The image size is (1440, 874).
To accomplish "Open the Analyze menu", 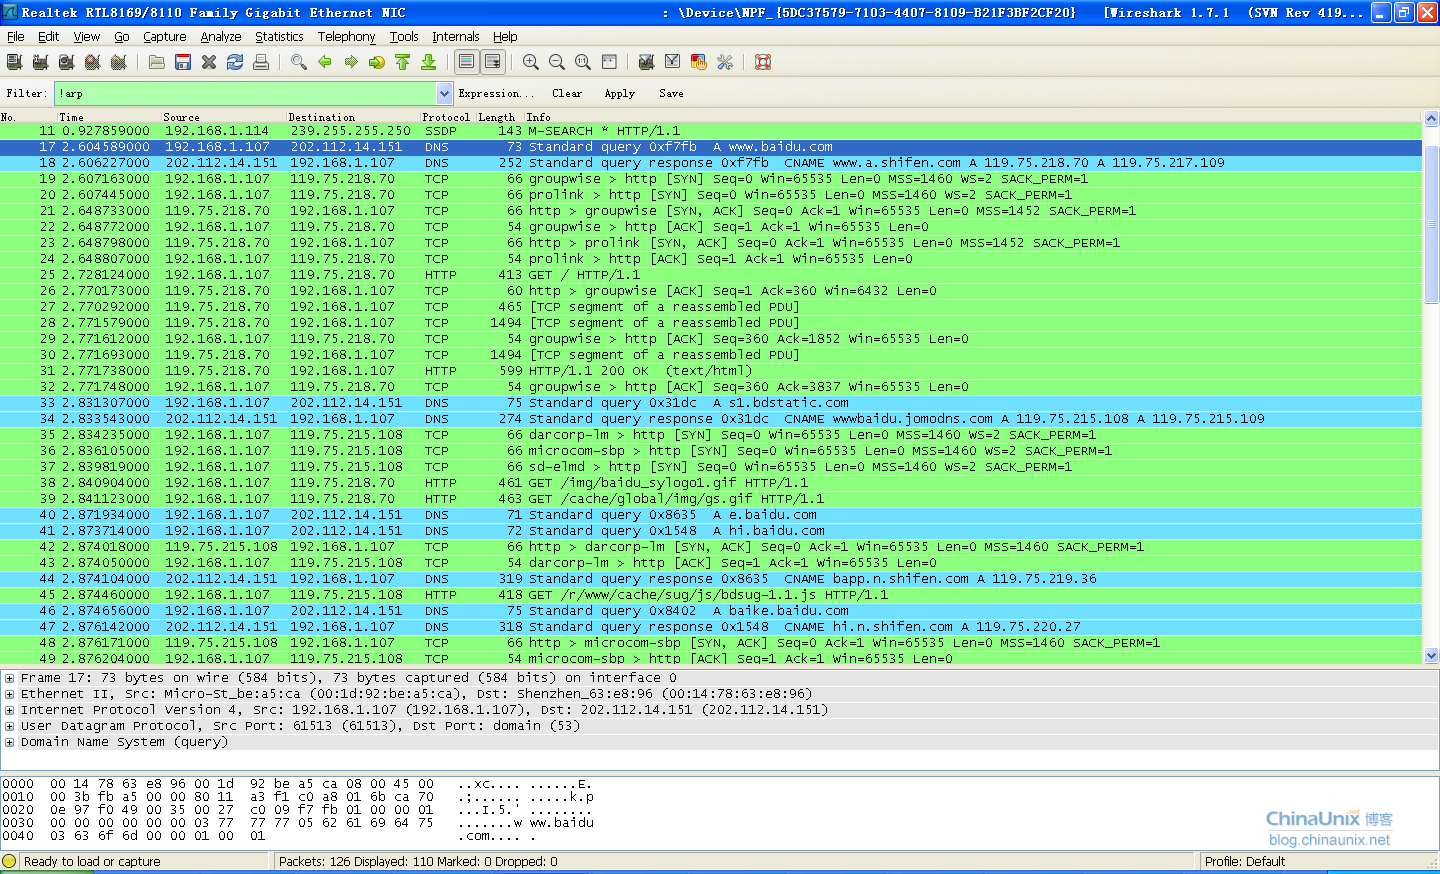I will 220,36.
